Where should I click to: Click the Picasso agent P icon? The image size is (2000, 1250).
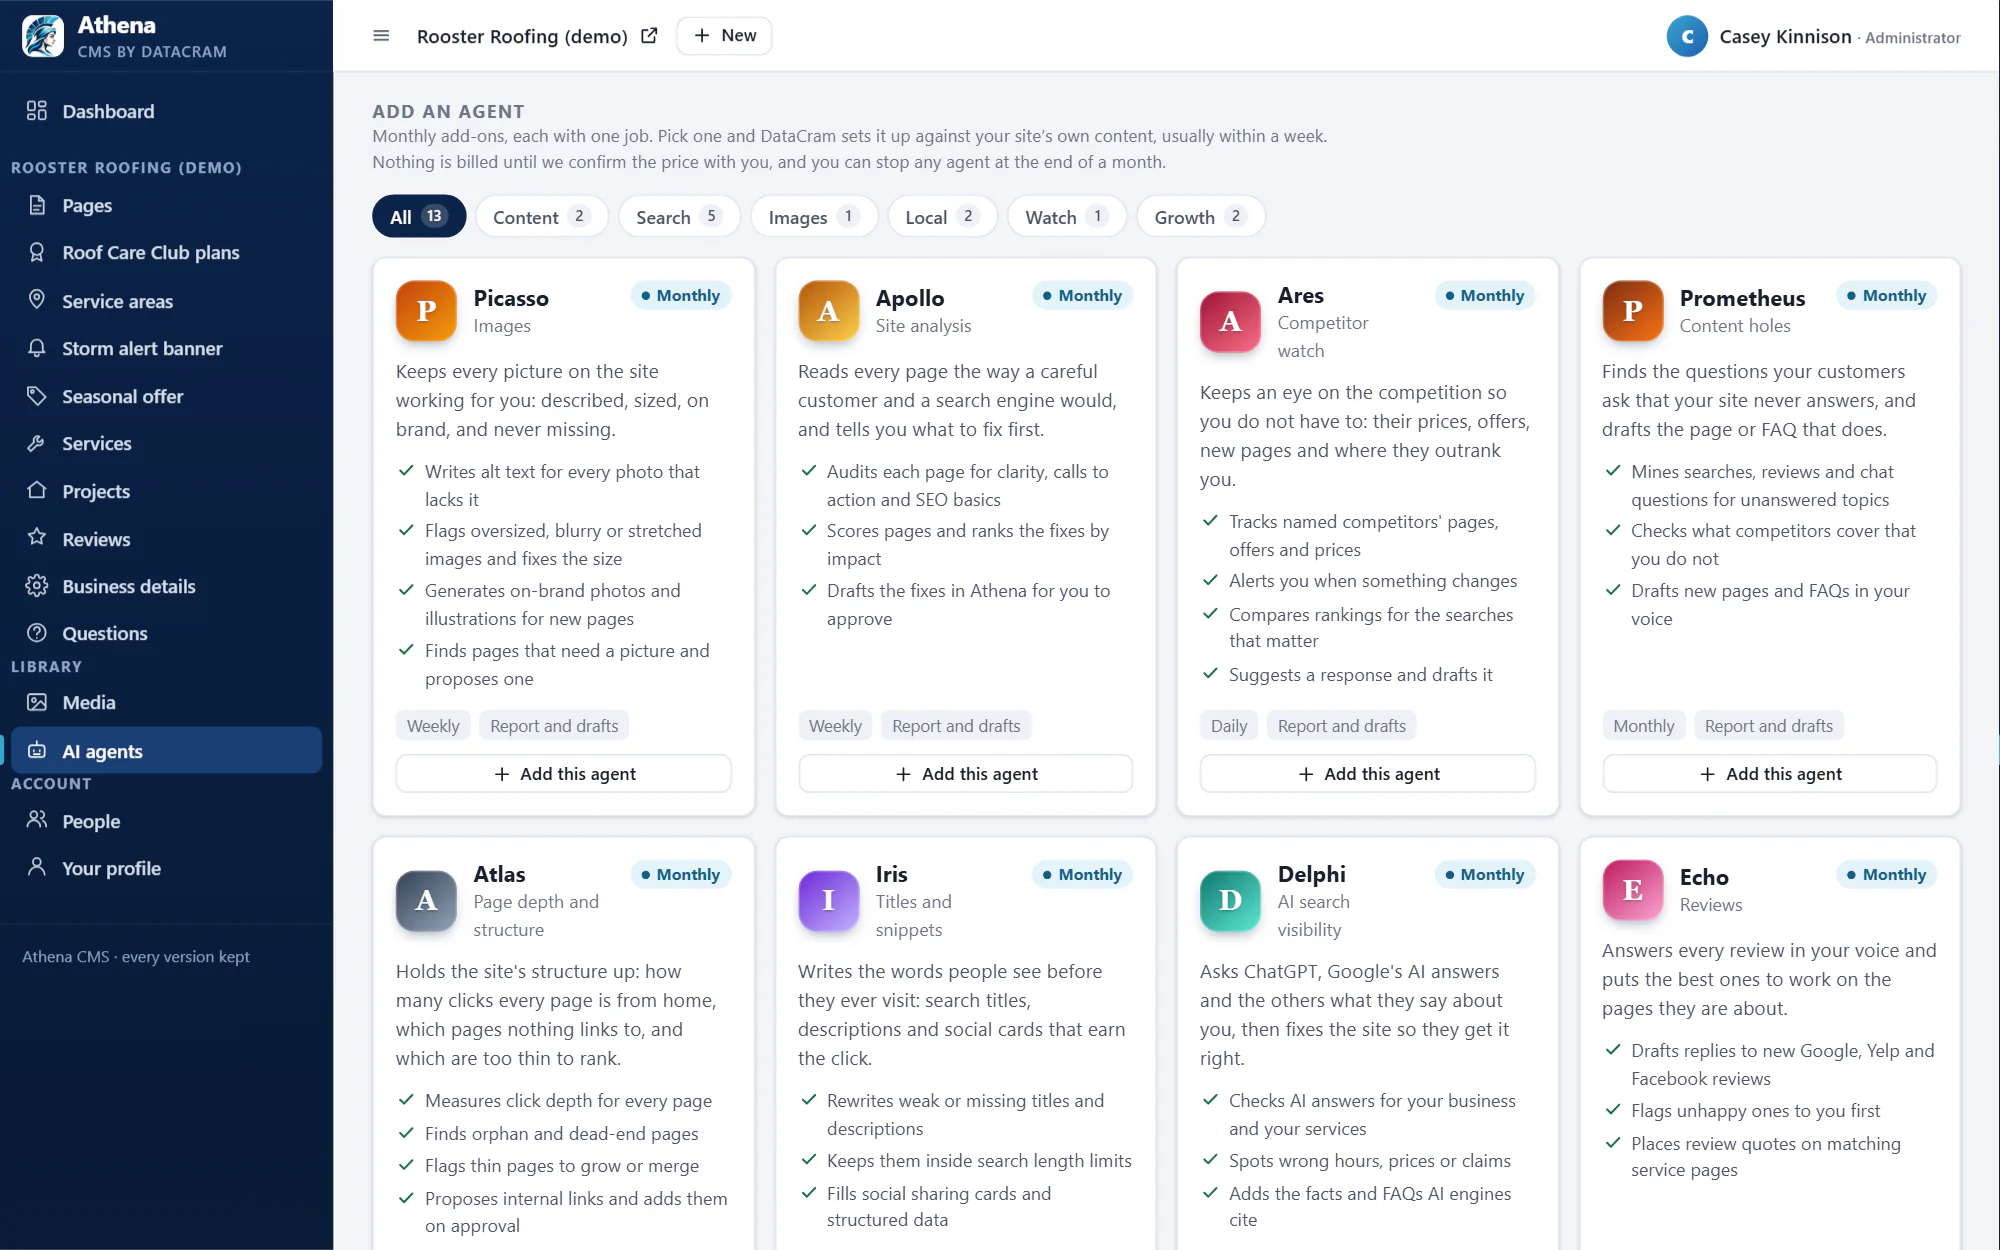(x=426, y=311)
